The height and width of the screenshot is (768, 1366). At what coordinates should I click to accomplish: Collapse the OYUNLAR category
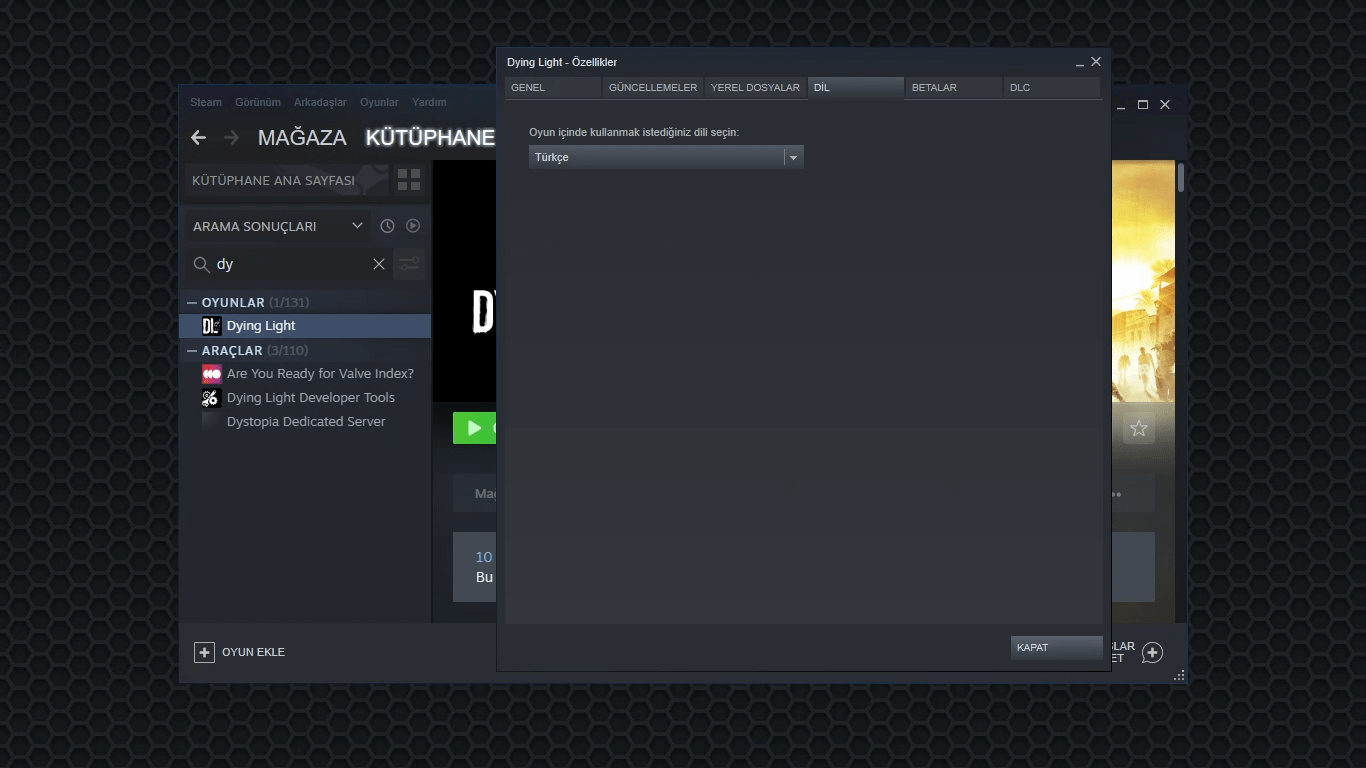[192, 302]
